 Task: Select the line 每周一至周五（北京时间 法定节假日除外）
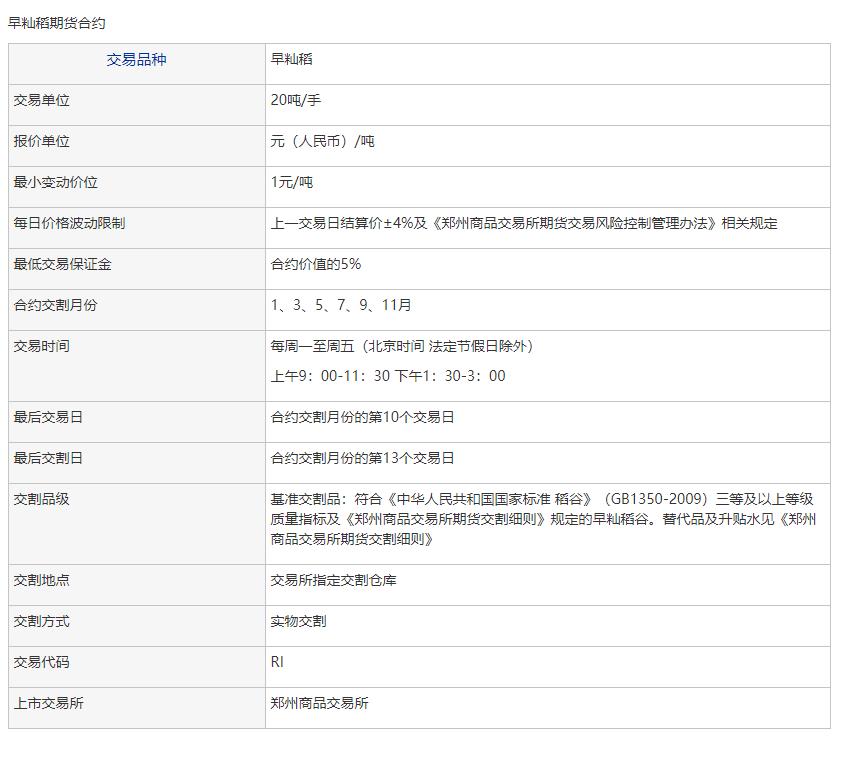click(402, 346)
